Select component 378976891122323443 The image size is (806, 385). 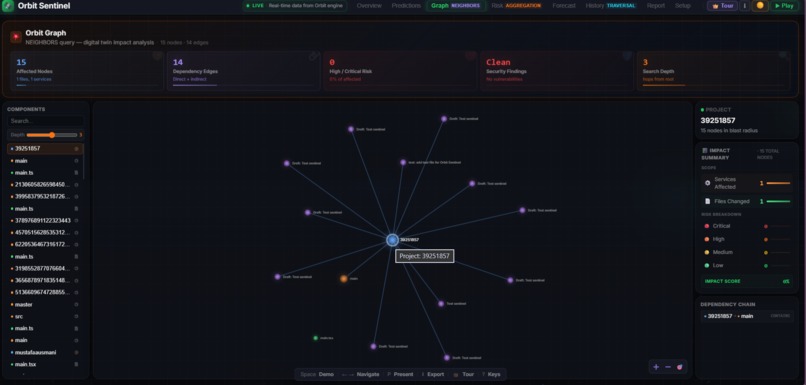[45, 221]
